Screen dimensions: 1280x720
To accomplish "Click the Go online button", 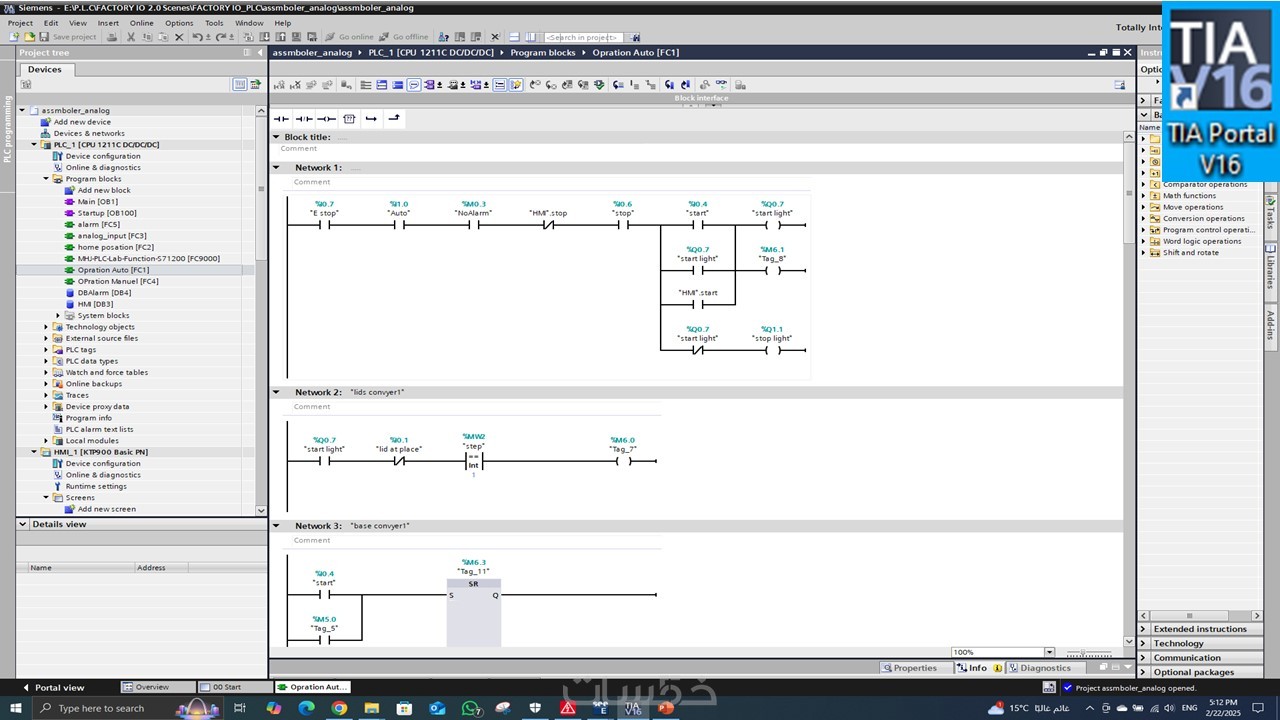I will click(350, 37).
